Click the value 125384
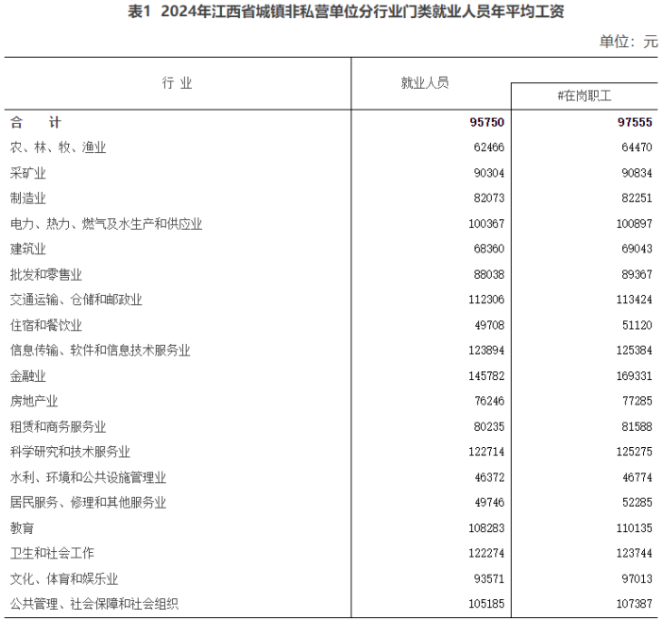 (x=634, y=350)
